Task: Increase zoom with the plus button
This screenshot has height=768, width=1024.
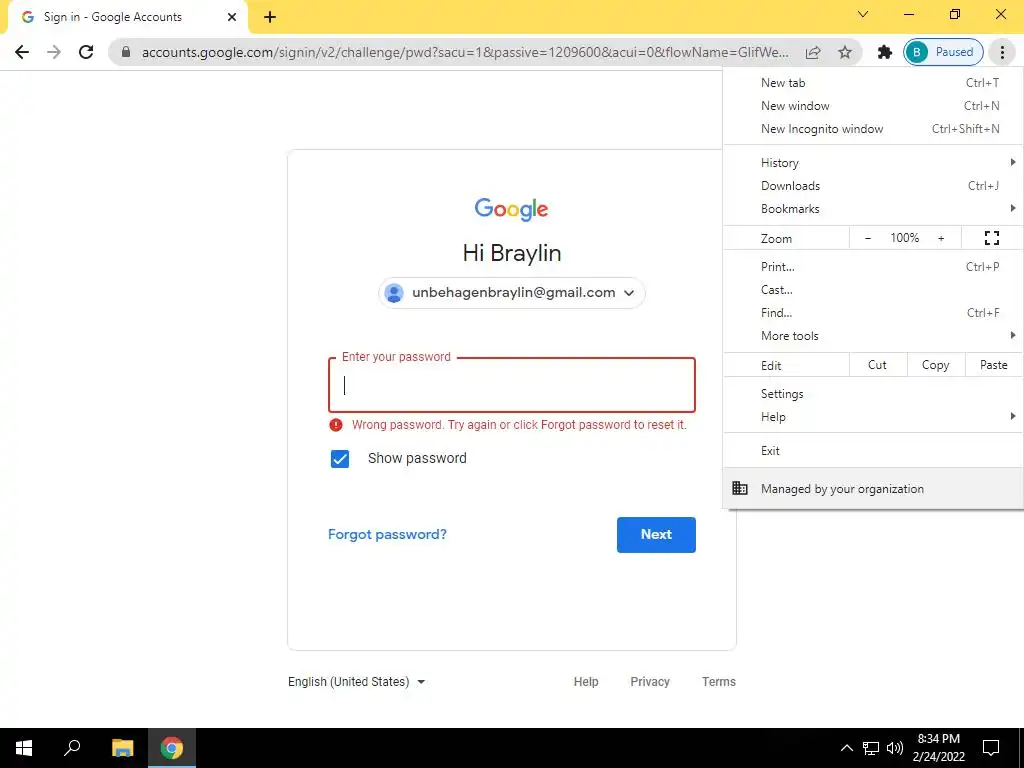Action: point(941,238)
